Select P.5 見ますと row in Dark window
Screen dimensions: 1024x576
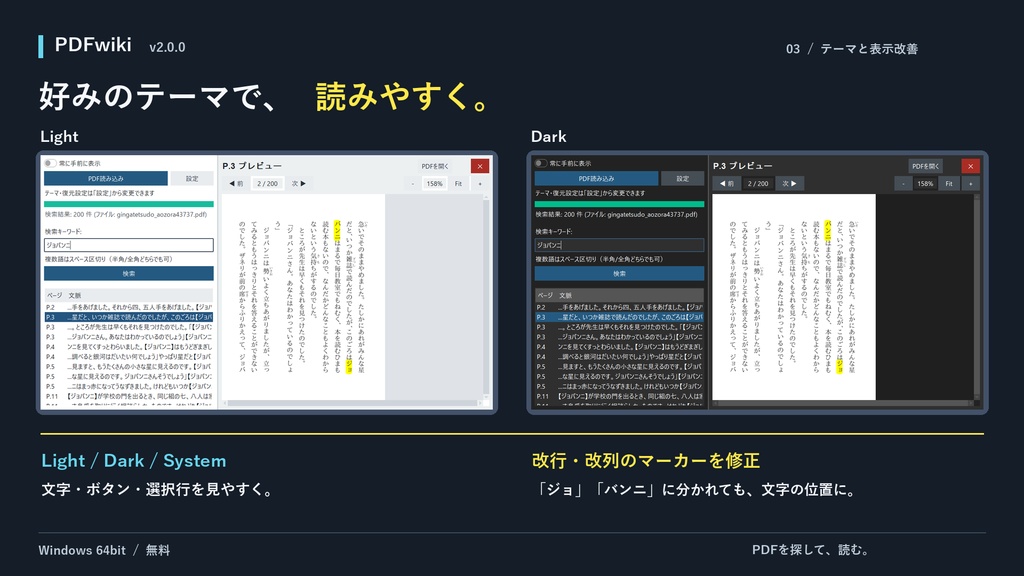click(x=619, y=366)
